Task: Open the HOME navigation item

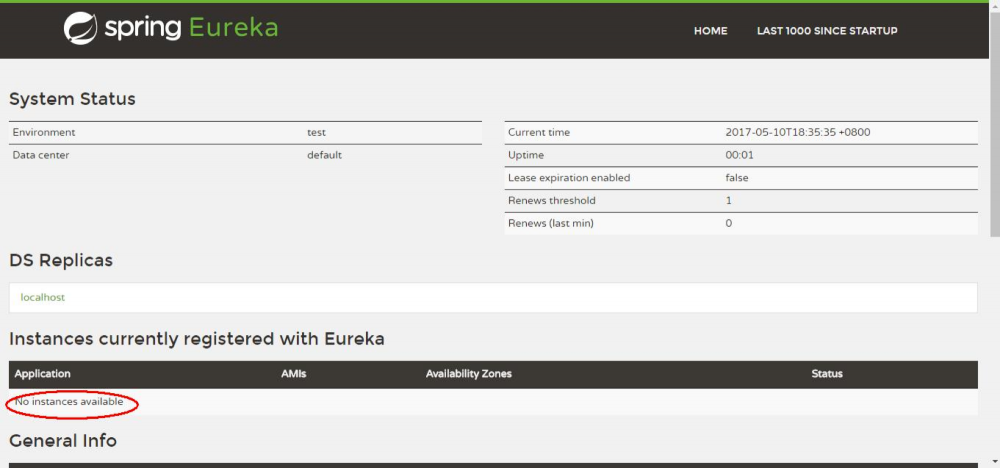Action: 710,31
